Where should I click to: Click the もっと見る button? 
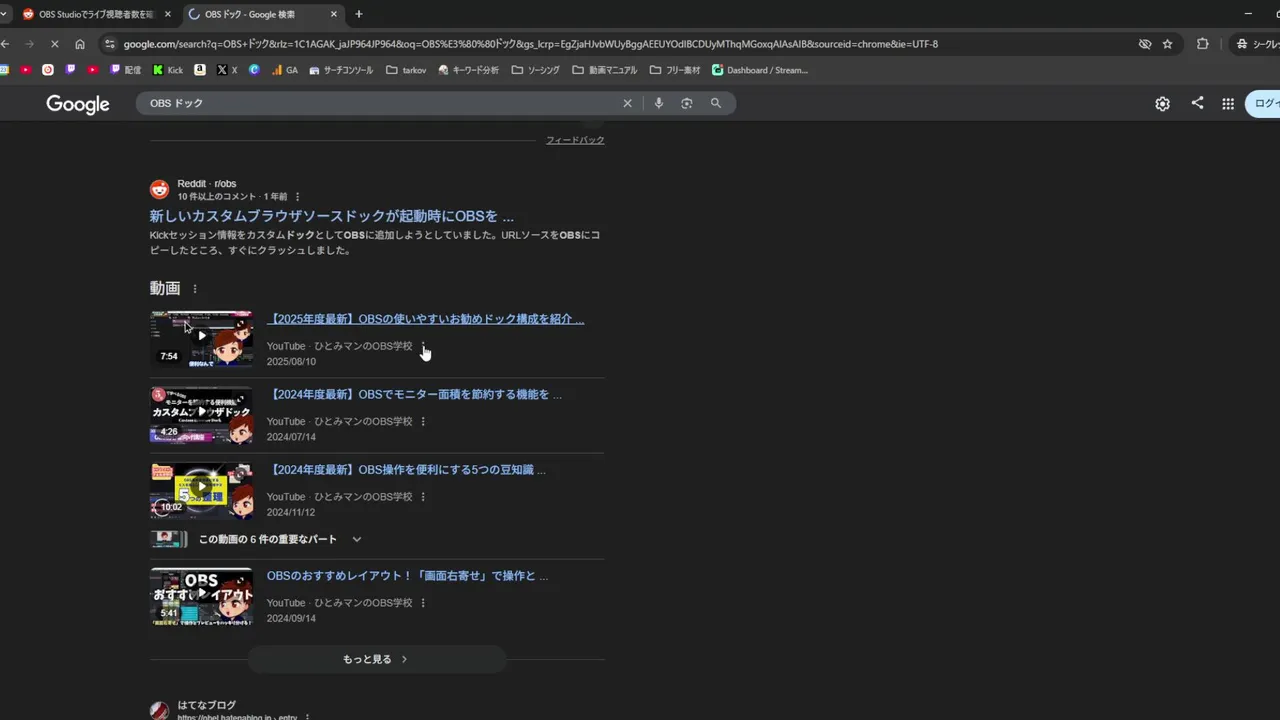click(x=376, y=659)
